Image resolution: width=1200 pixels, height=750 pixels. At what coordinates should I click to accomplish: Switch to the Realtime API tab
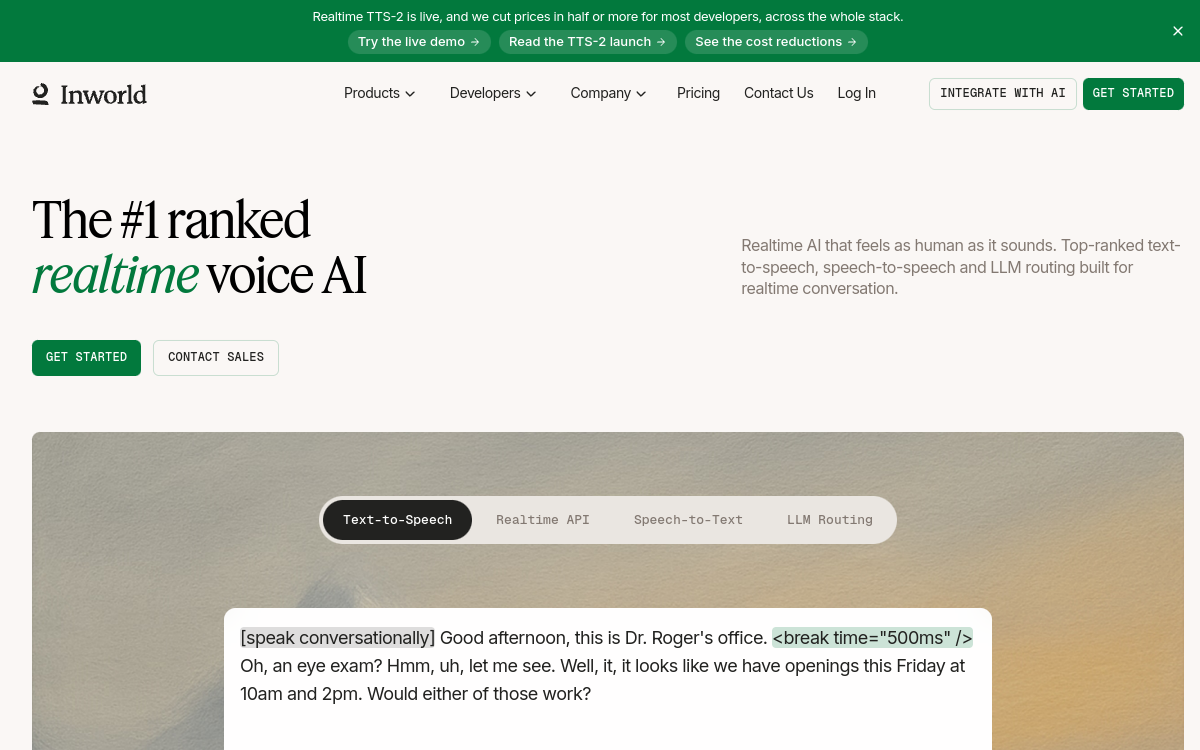pos(543,520)
